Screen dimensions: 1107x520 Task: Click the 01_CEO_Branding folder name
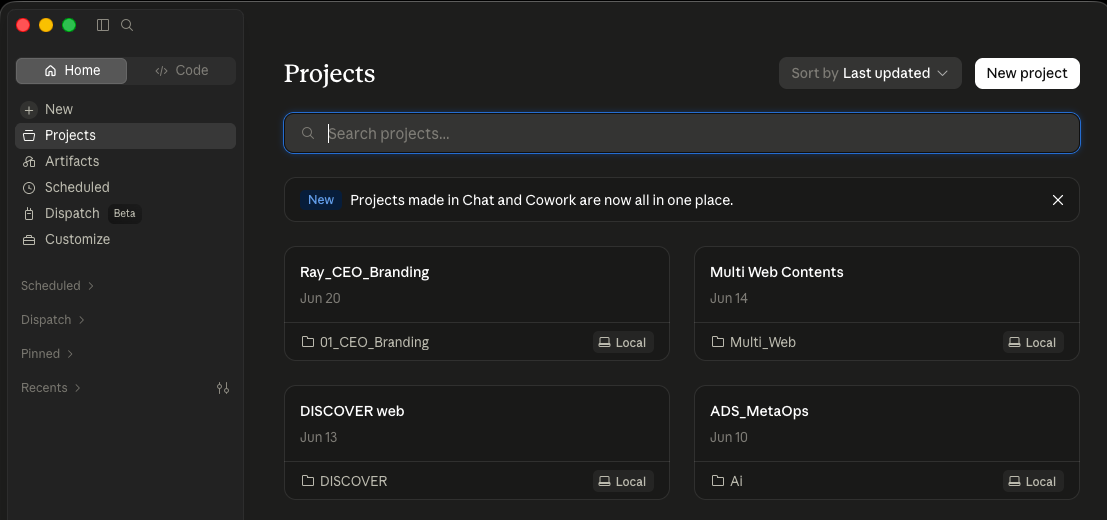tap(374, 342)
